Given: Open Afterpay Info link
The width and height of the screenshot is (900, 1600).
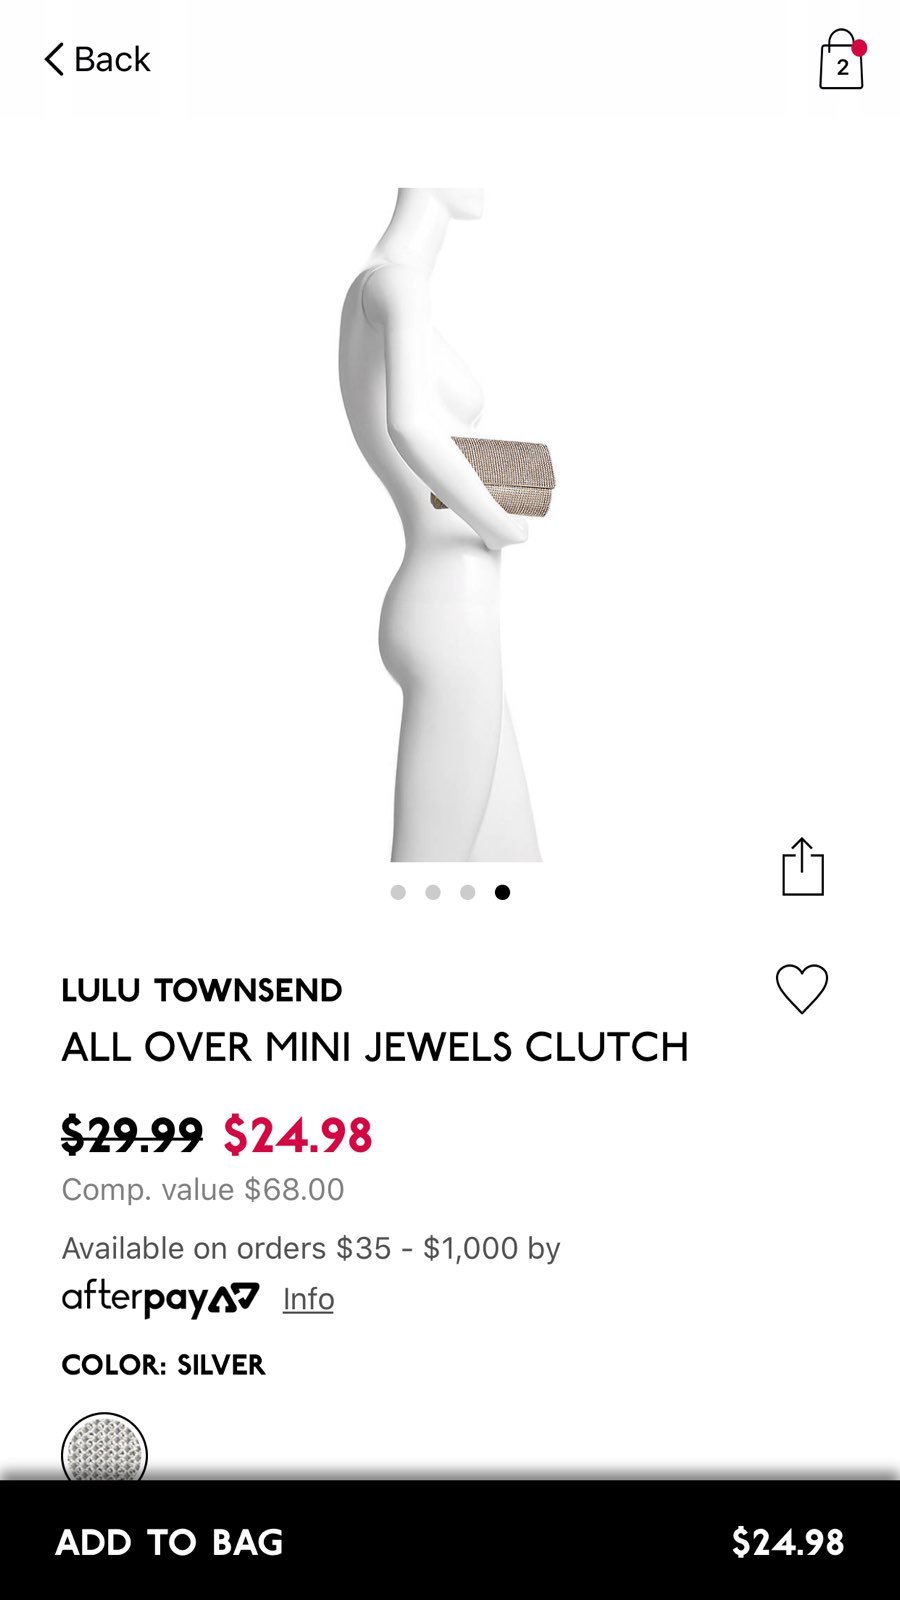Looking at the screenshot, I should 308,1299.
